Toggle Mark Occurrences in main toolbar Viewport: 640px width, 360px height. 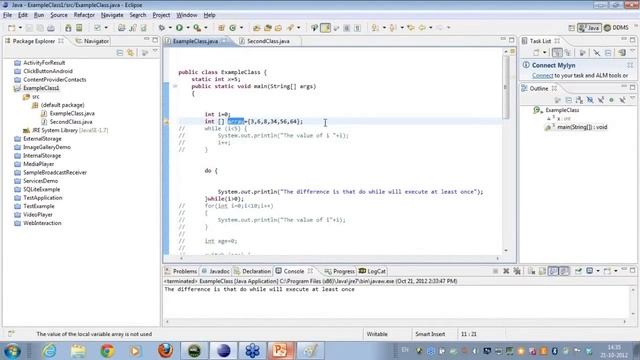coord(325,28)
